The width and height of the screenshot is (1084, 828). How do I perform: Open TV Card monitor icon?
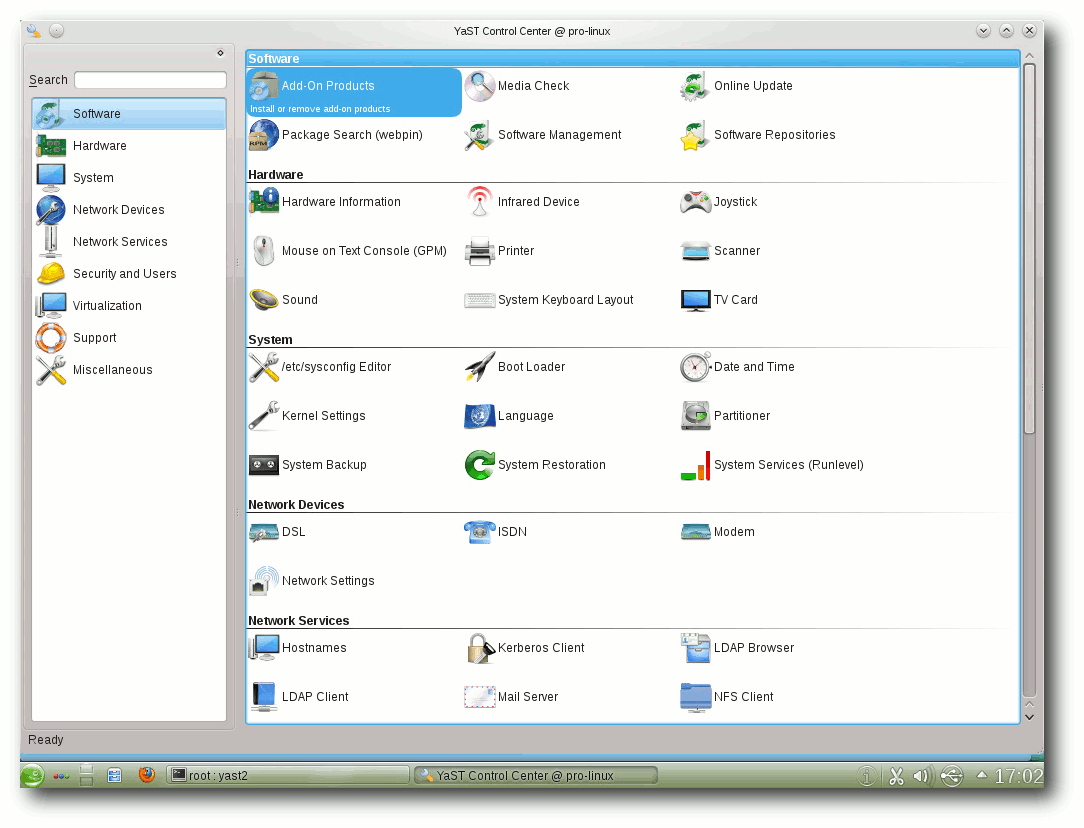click(x=695, y=300)
